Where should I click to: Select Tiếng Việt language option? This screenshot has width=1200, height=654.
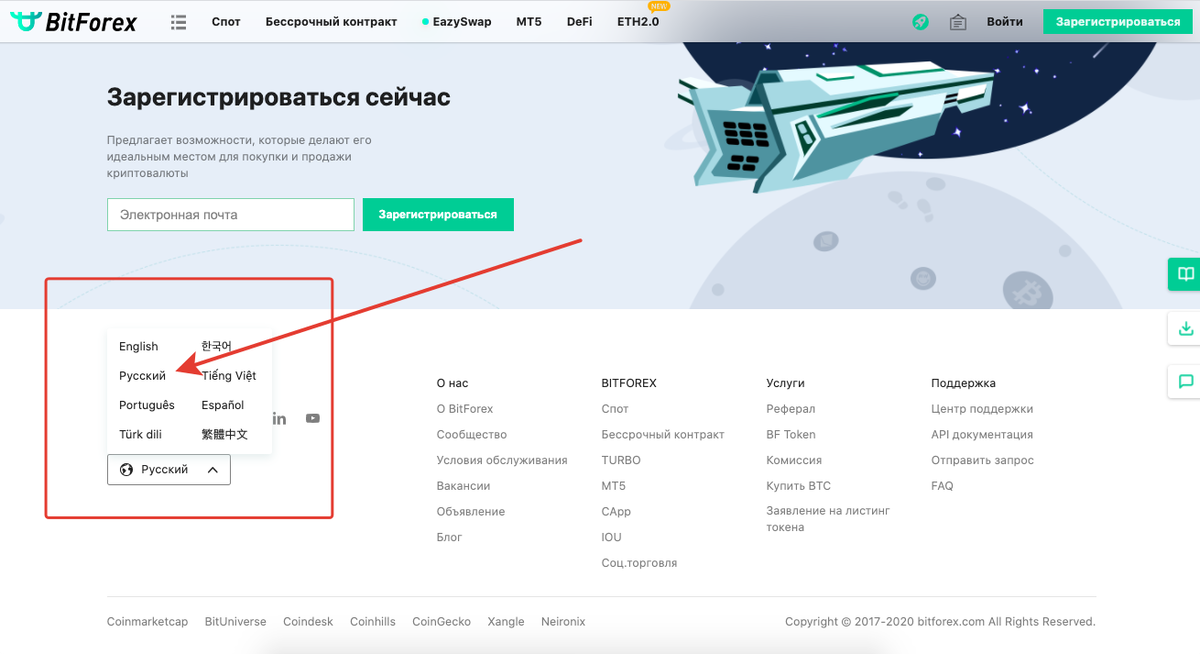pyautogui.click(x=229, y=375)
